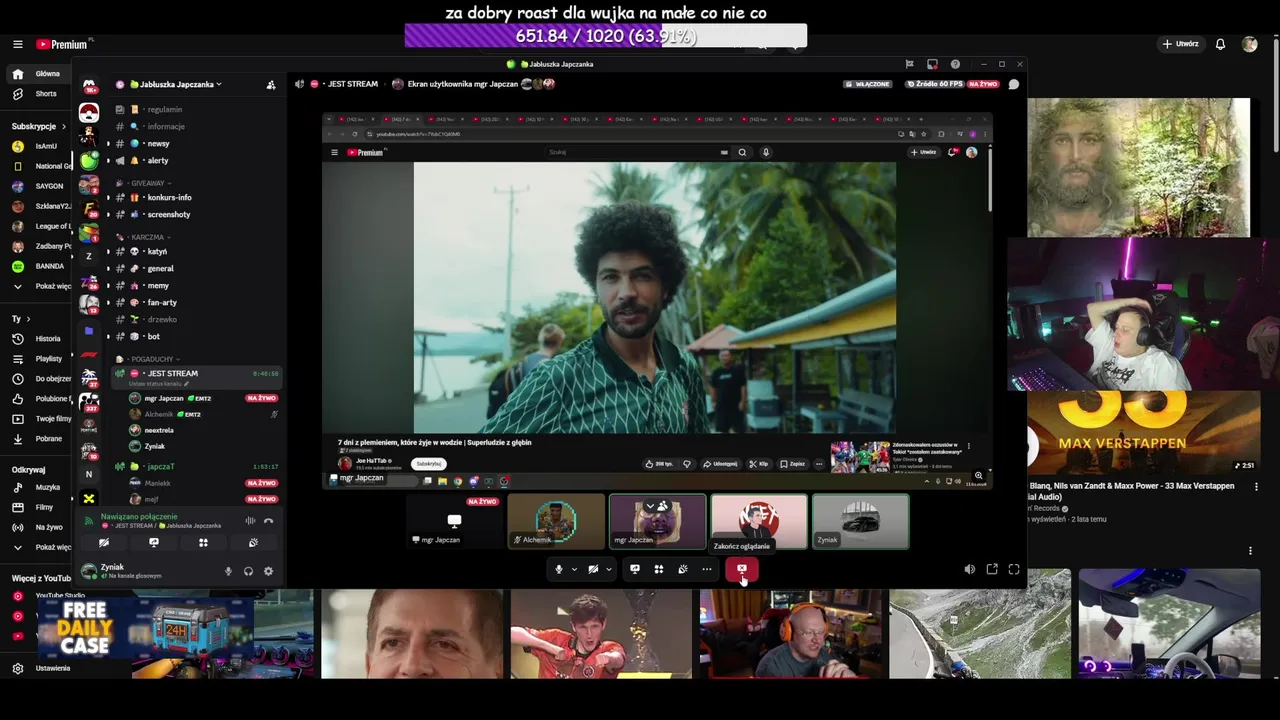Click the YouTube Utwórz button
This screenshot has width=1280, height=720.
pos(1181,44)
